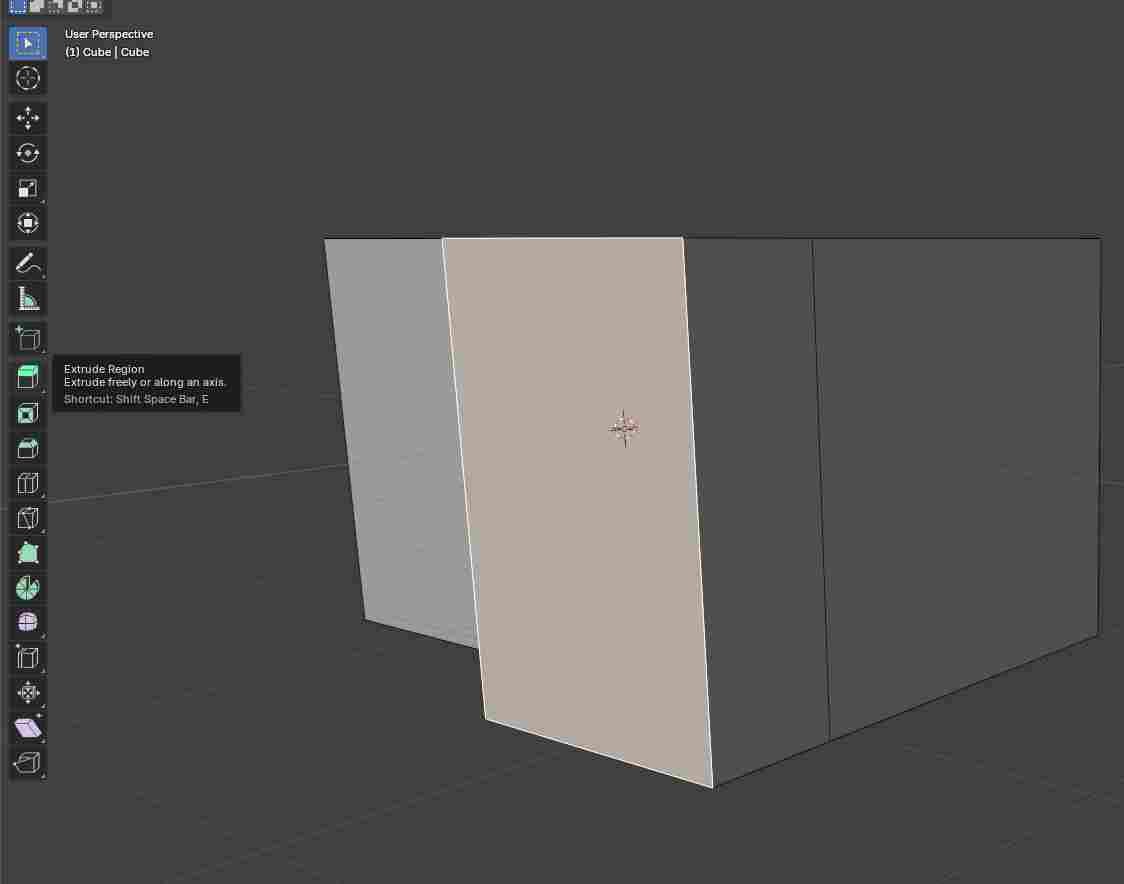Activate the Loop Cut tool
This screenshot has width=1124, height=884.
tap(28, 483)
